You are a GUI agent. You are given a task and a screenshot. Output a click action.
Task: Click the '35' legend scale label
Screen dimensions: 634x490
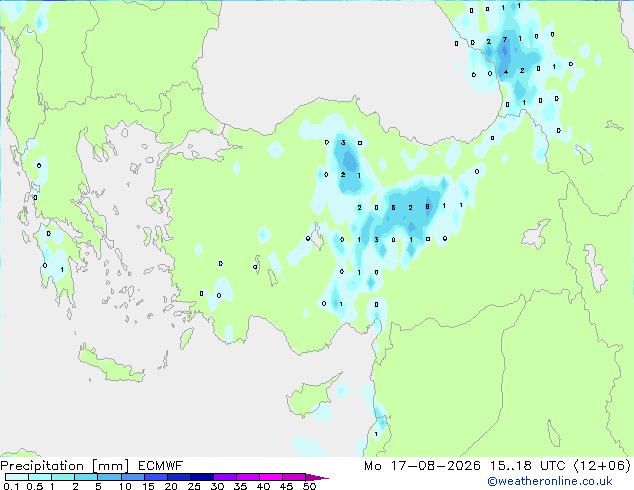tap(240, 486)
